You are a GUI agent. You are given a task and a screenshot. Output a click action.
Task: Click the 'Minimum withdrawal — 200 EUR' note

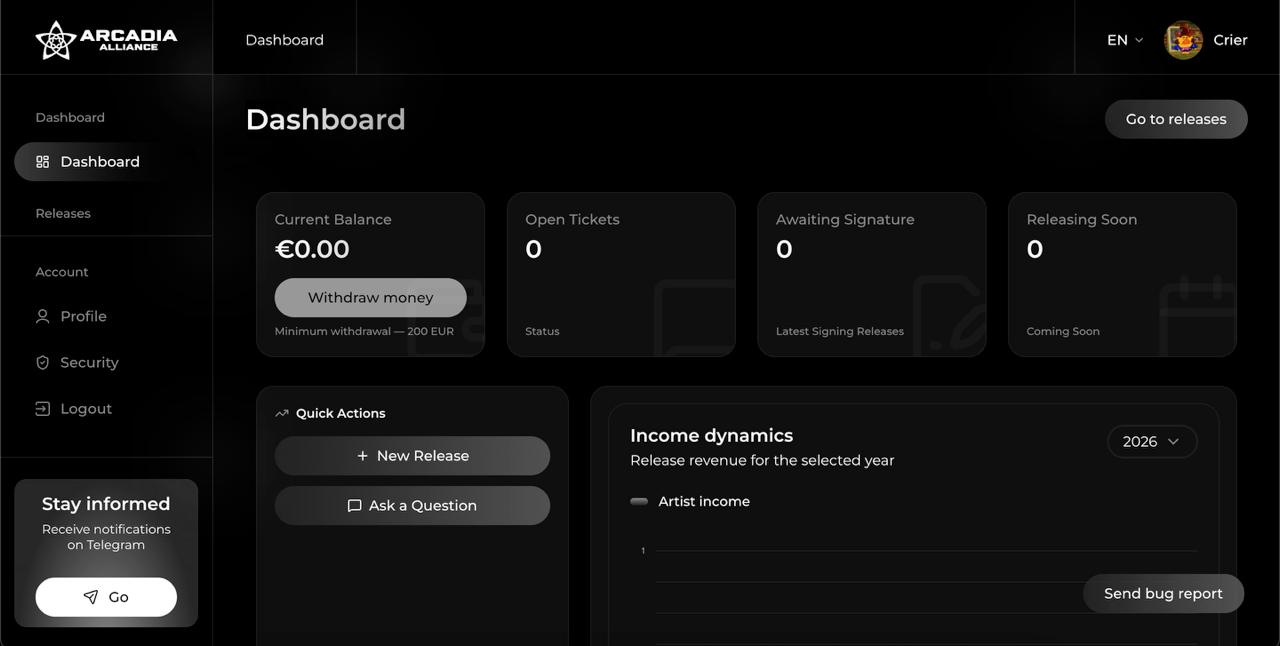364,331
